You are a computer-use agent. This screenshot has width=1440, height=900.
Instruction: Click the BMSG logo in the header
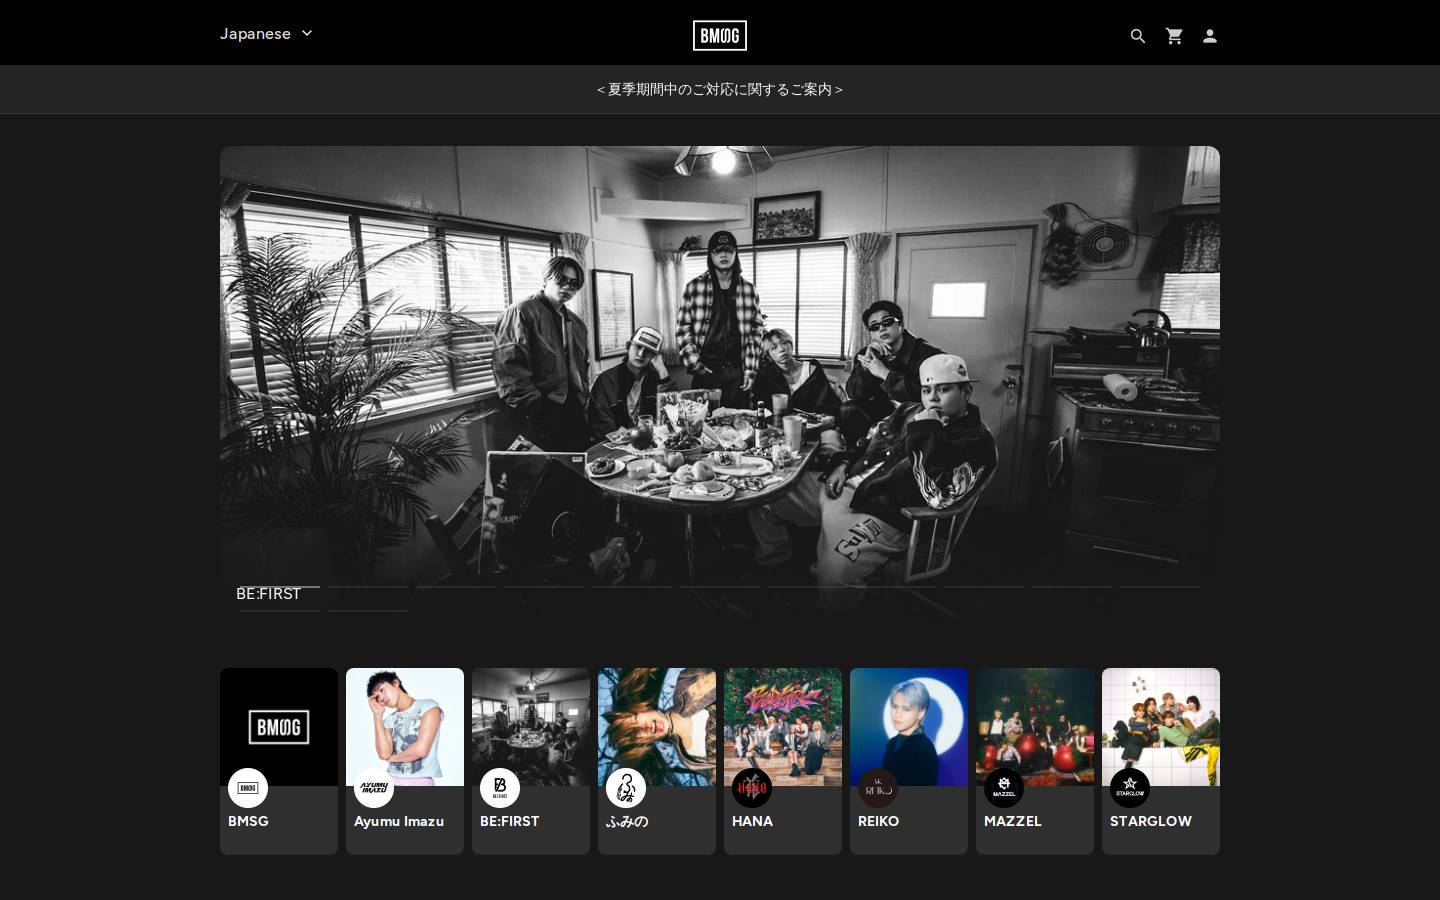720,36
